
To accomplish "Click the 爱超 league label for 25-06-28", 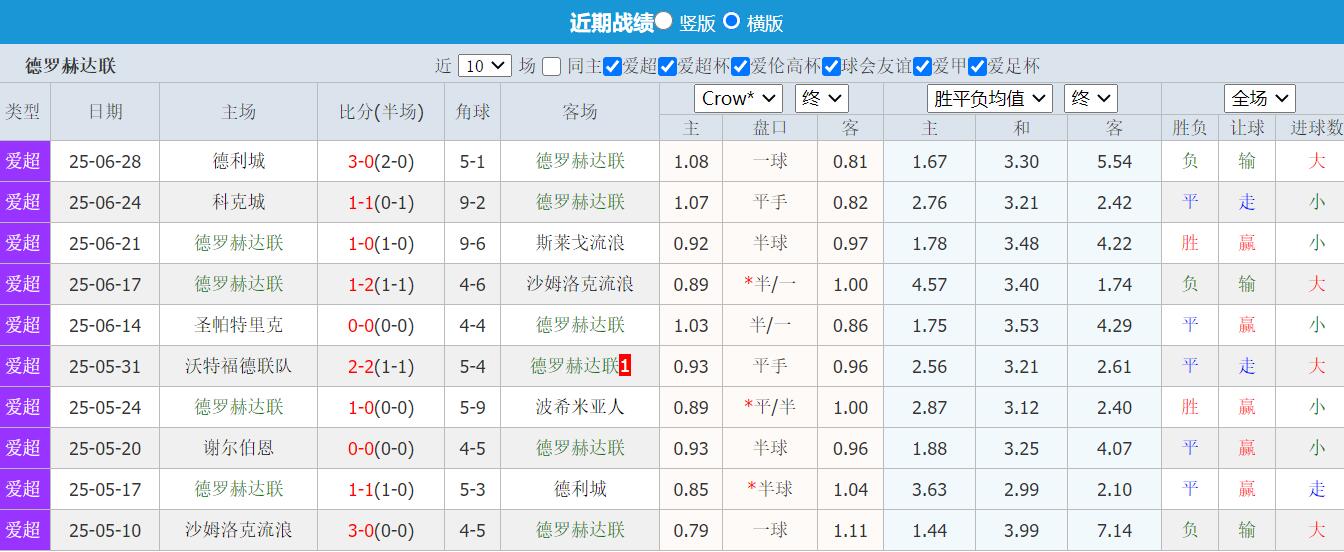I will pos(24,161).
